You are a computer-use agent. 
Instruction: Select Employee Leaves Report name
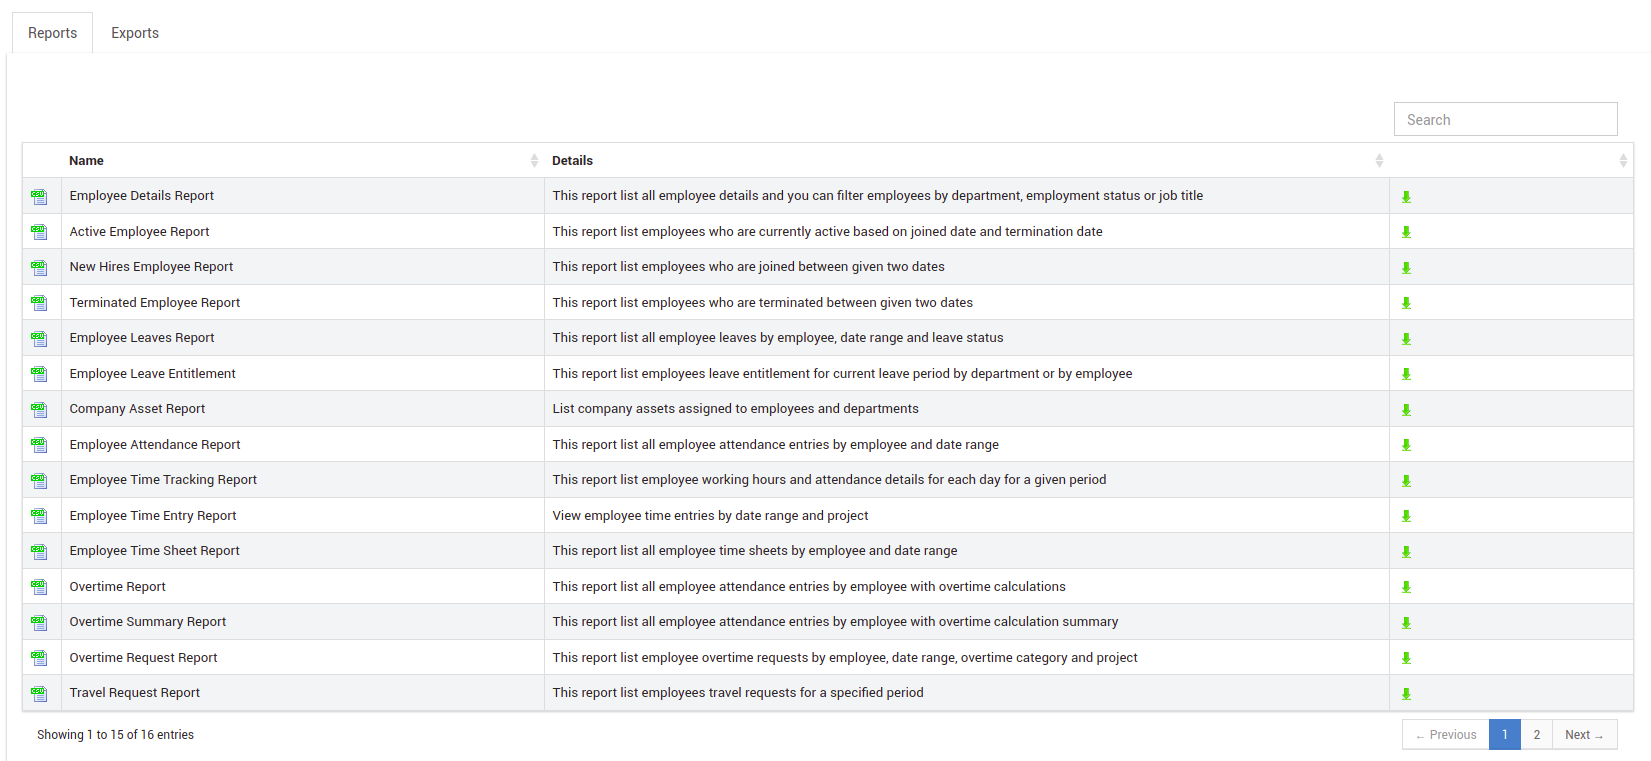(142, 338)
